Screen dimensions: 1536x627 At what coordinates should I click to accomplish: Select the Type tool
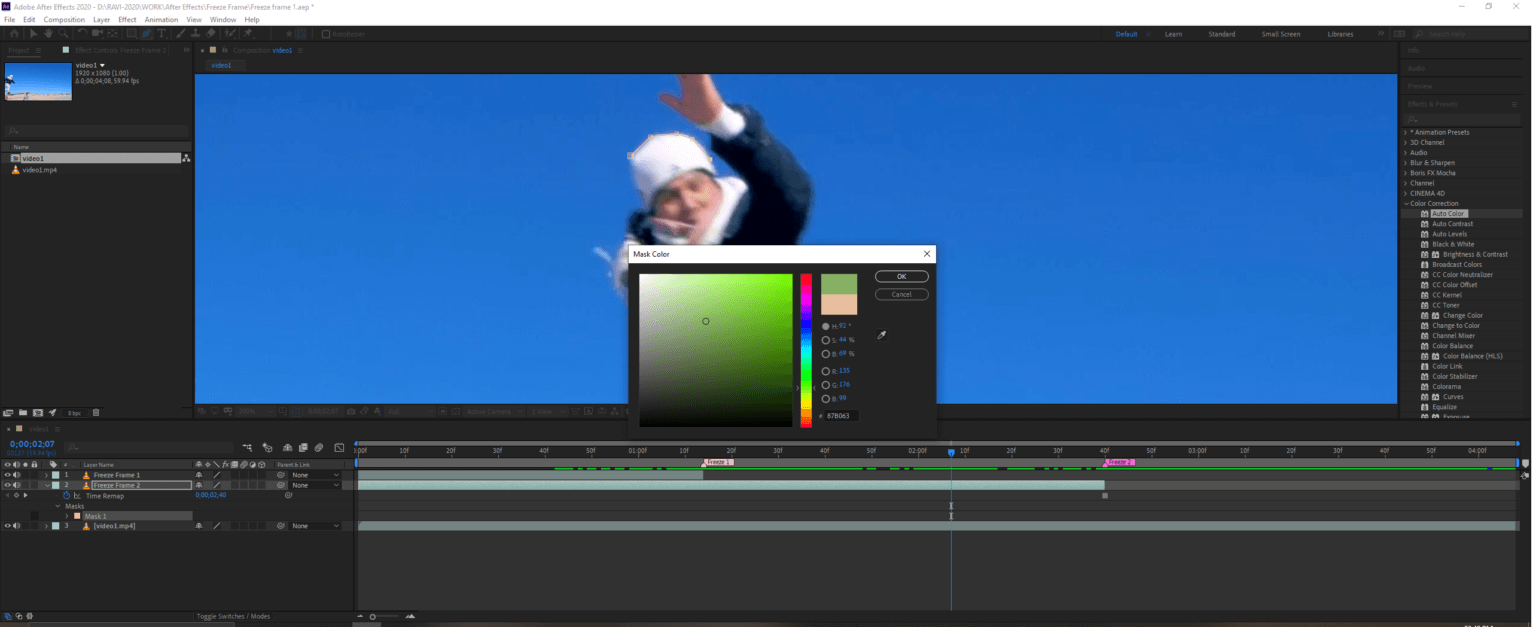tap(161, 33)
